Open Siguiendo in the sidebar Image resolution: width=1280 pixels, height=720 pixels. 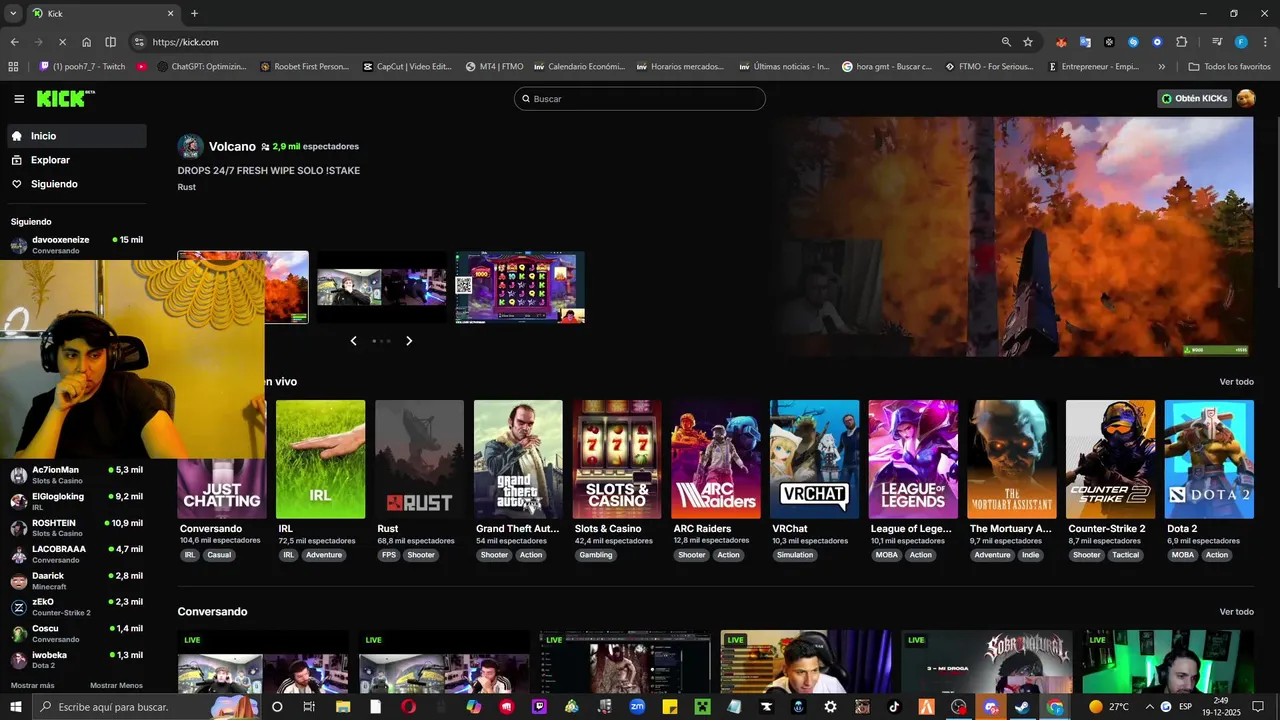pos(76,184)
